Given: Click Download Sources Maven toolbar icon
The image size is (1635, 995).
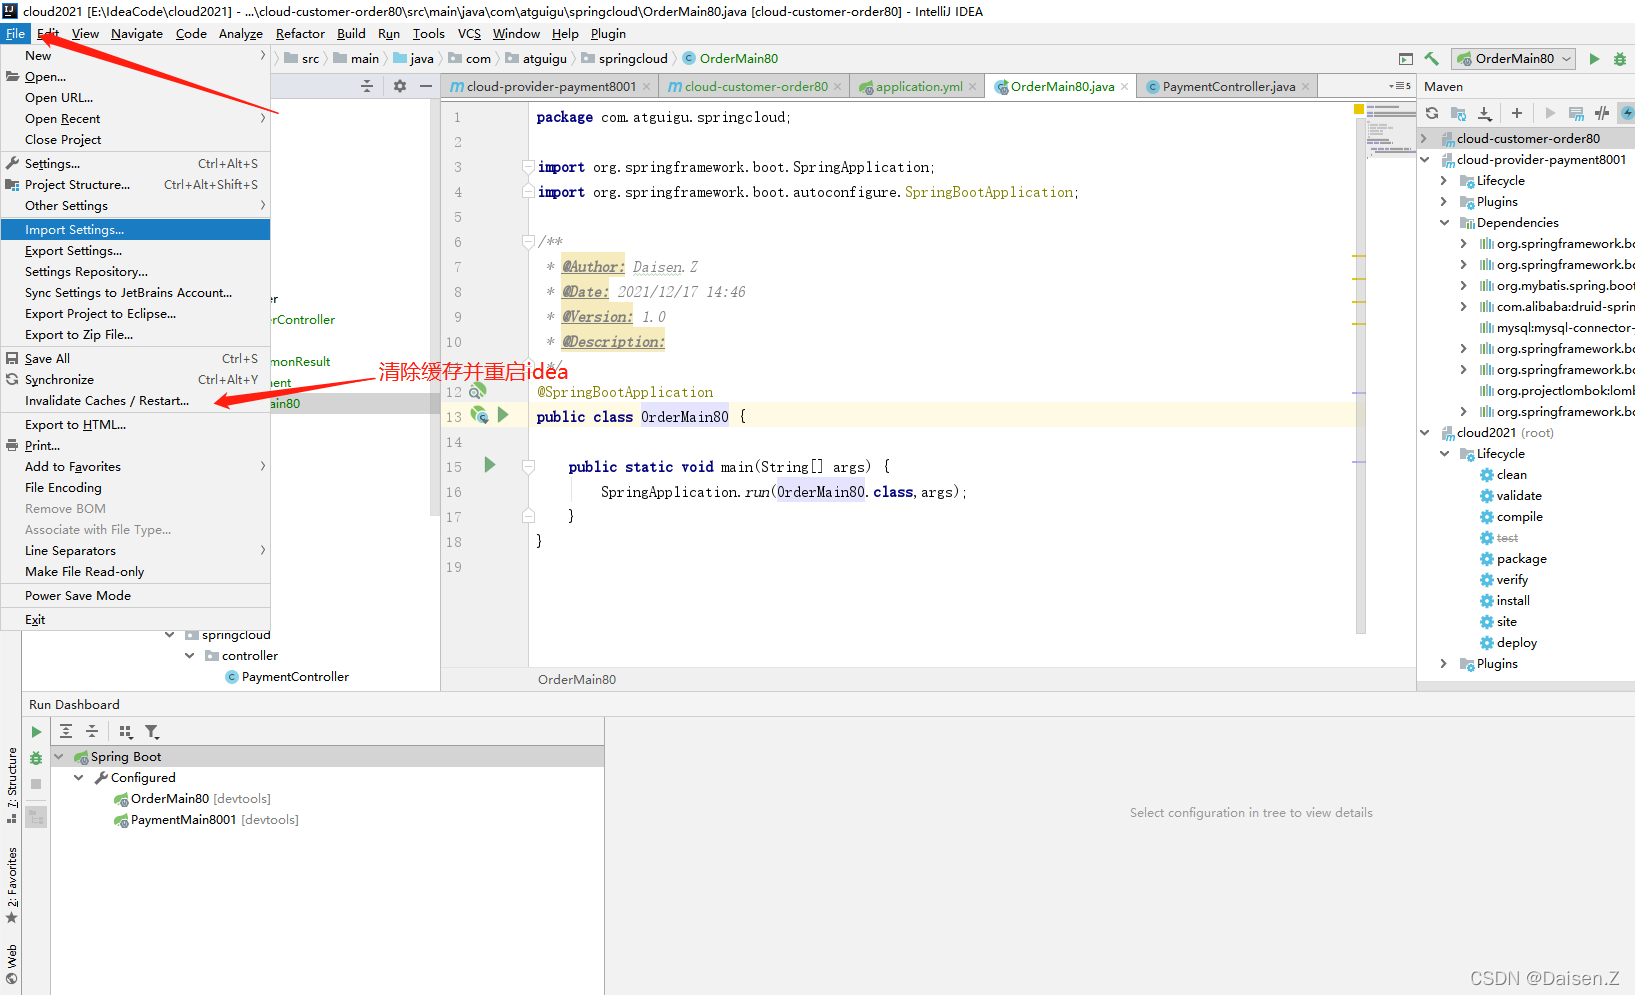Looking at the screenshot, I should click(1485, 113).
